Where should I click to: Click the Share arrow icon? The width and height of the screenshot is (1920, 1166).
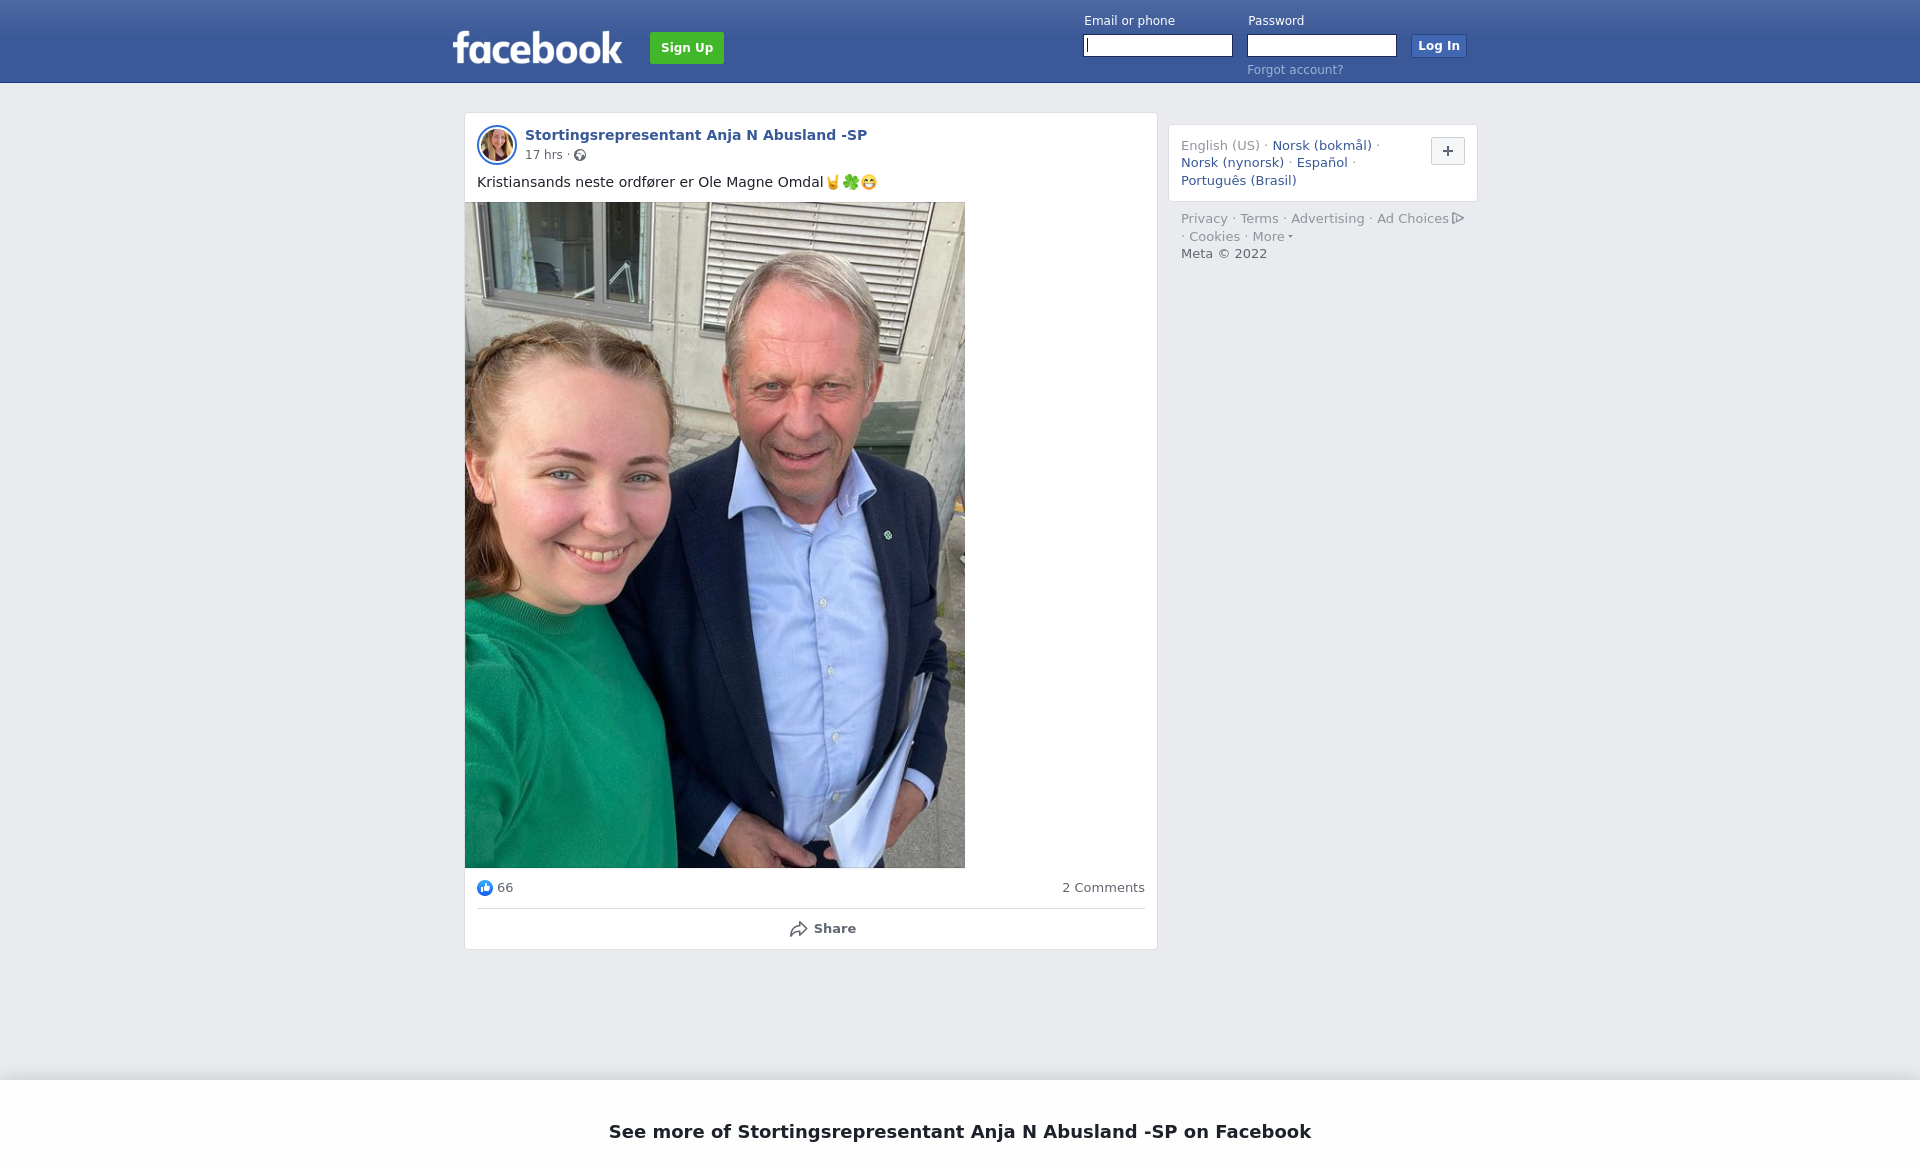tap(798, 929)
